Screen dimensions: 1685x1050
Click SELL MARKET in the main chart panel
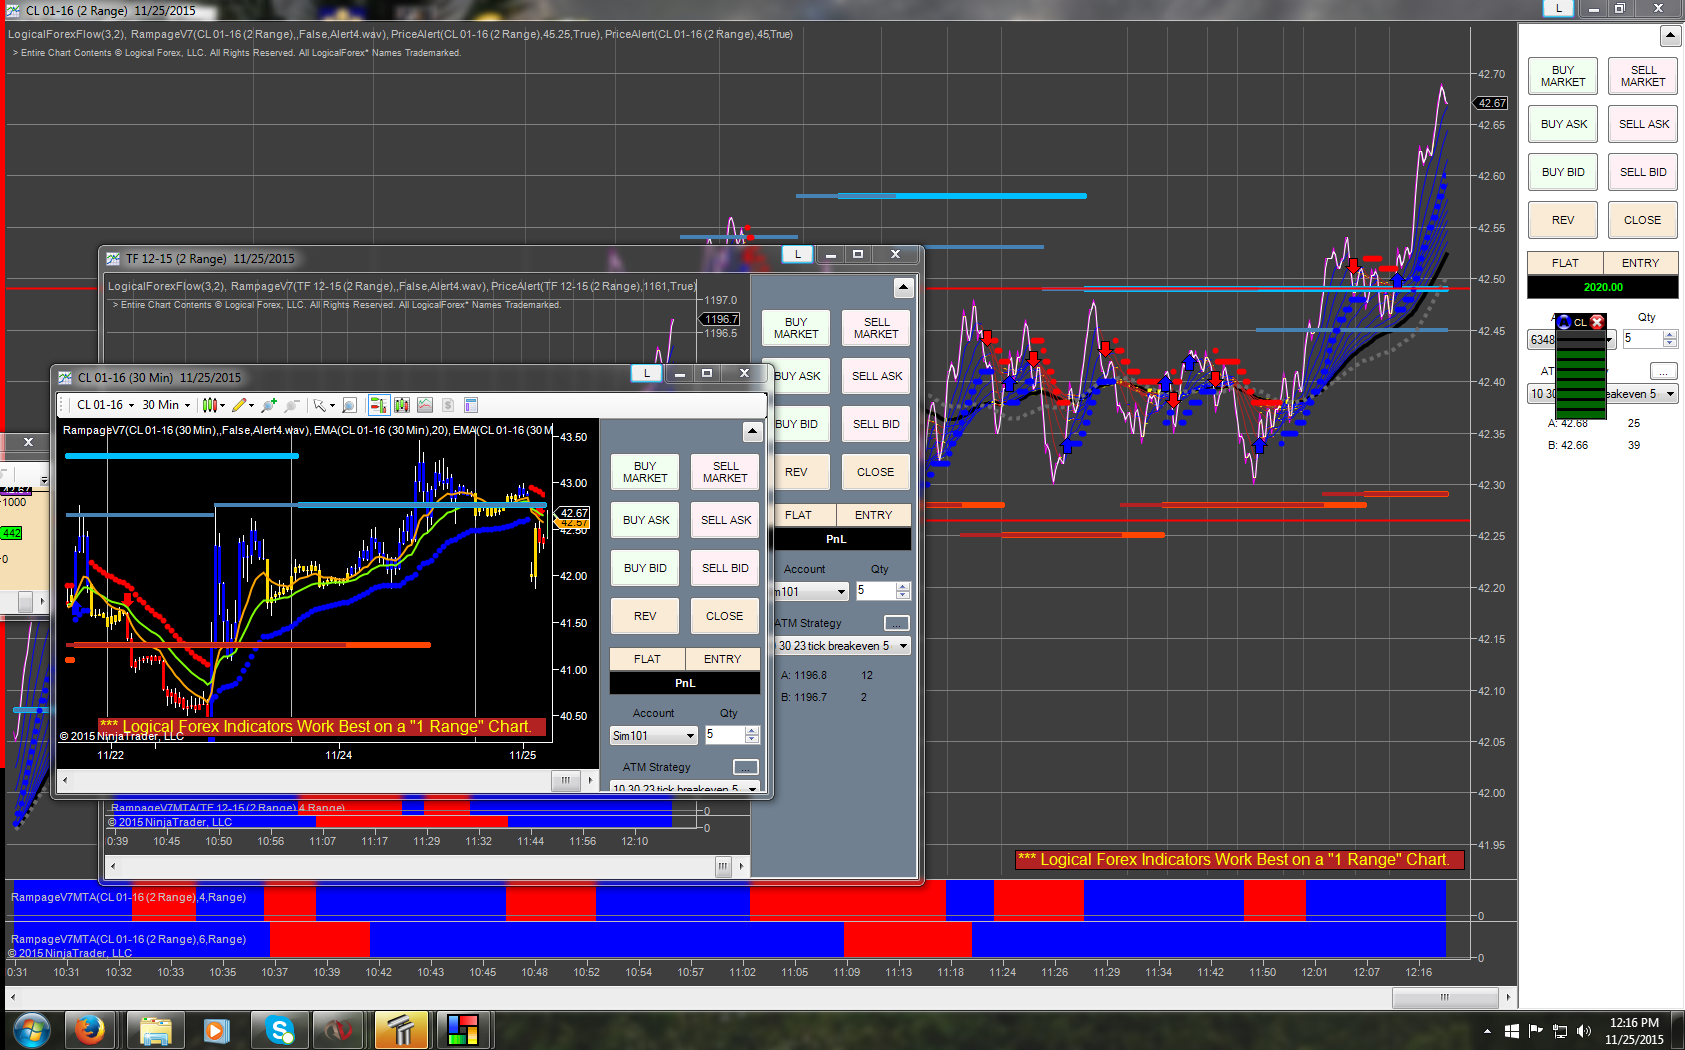1643,76
